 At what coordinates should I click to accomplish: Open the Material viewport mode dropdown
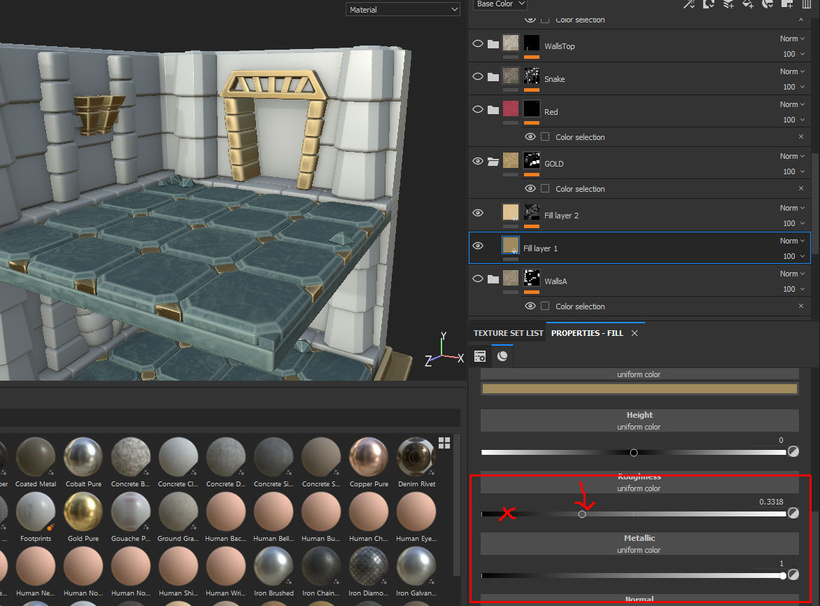[x=402, y=10]
